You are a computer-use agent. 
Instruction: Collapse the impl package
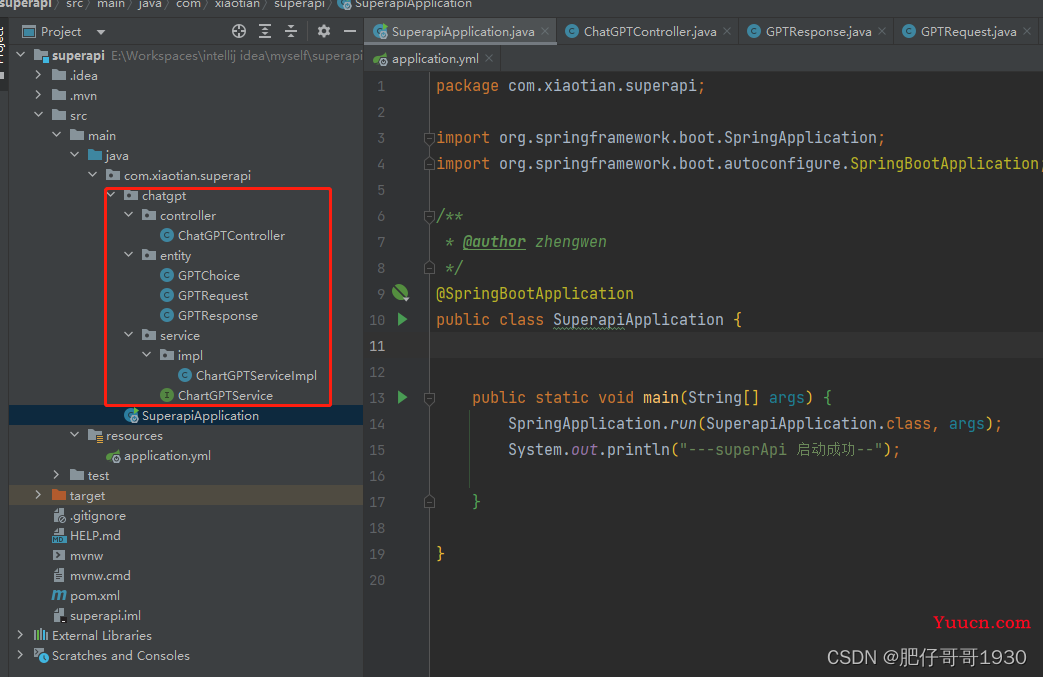point(147,354)
